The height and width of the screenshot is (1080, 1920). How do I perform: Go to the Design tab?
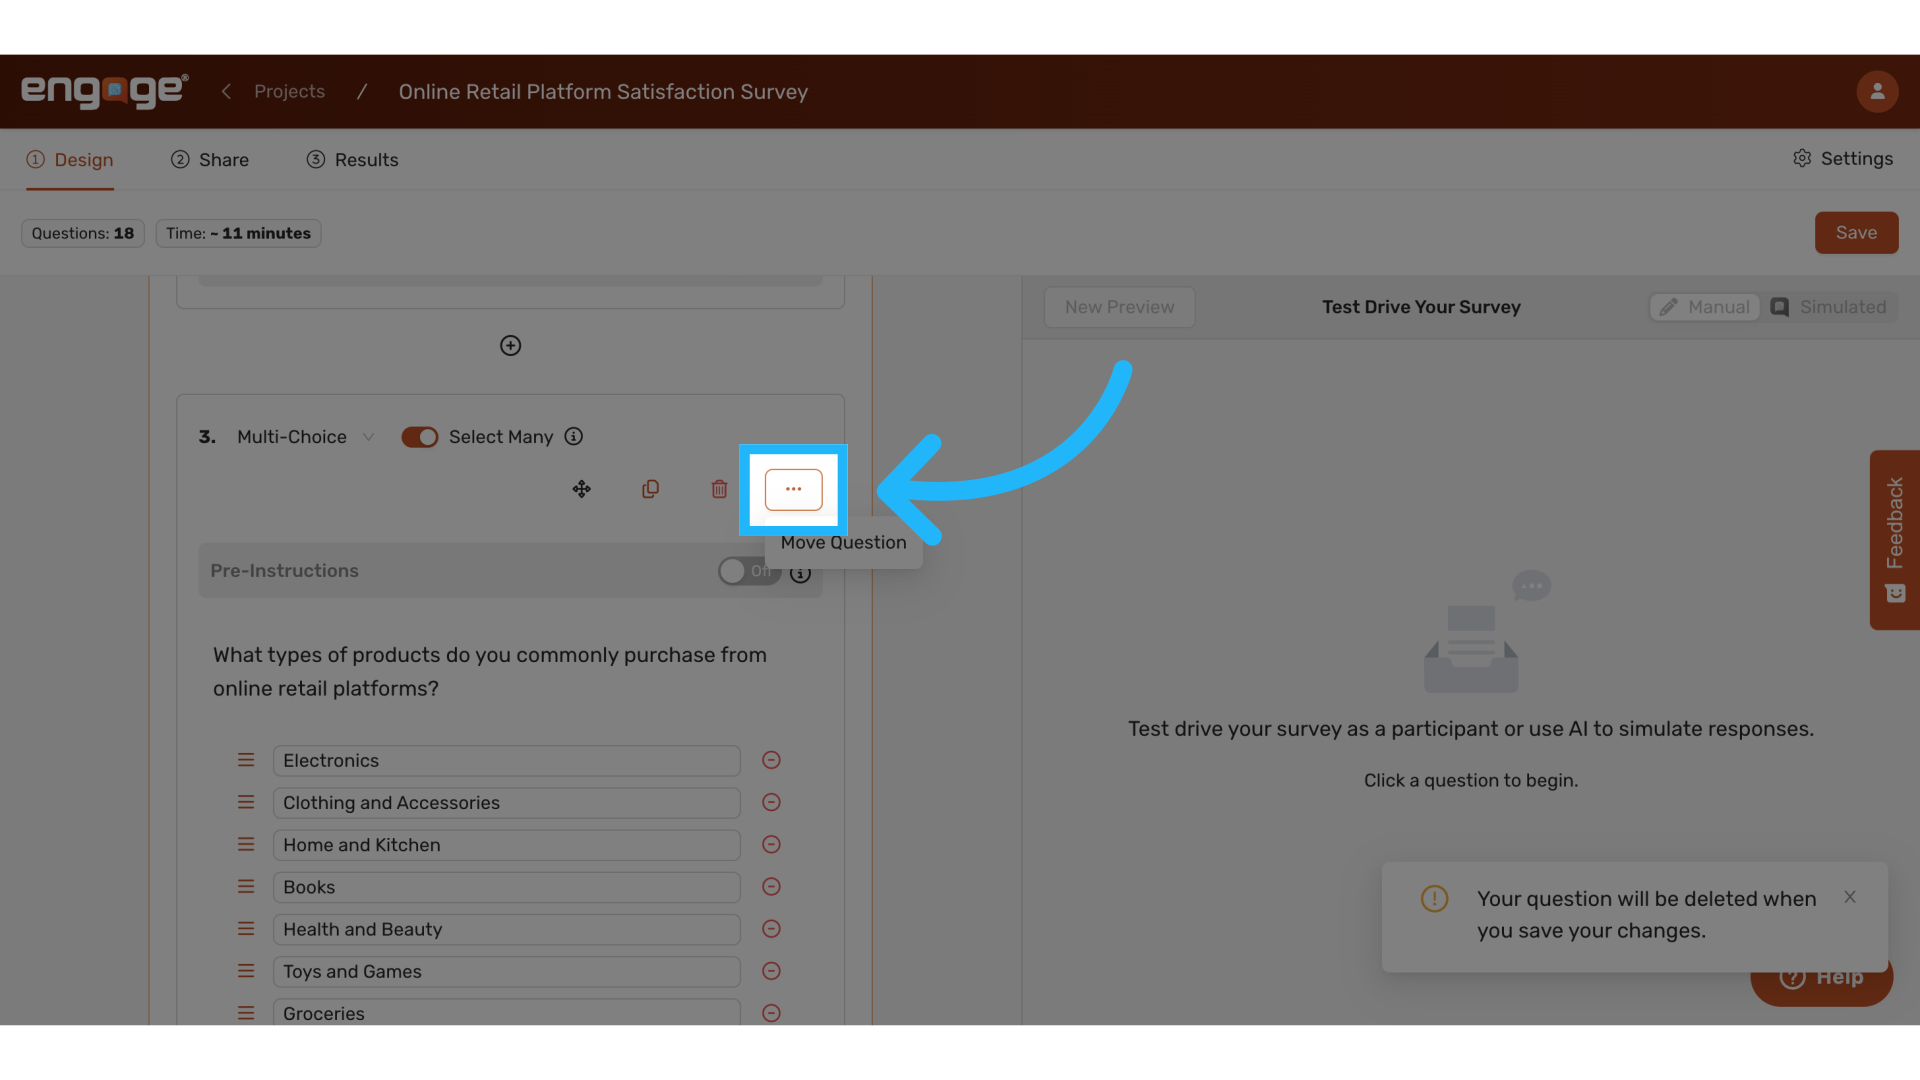pyautogui.click(x=70, y=160)
